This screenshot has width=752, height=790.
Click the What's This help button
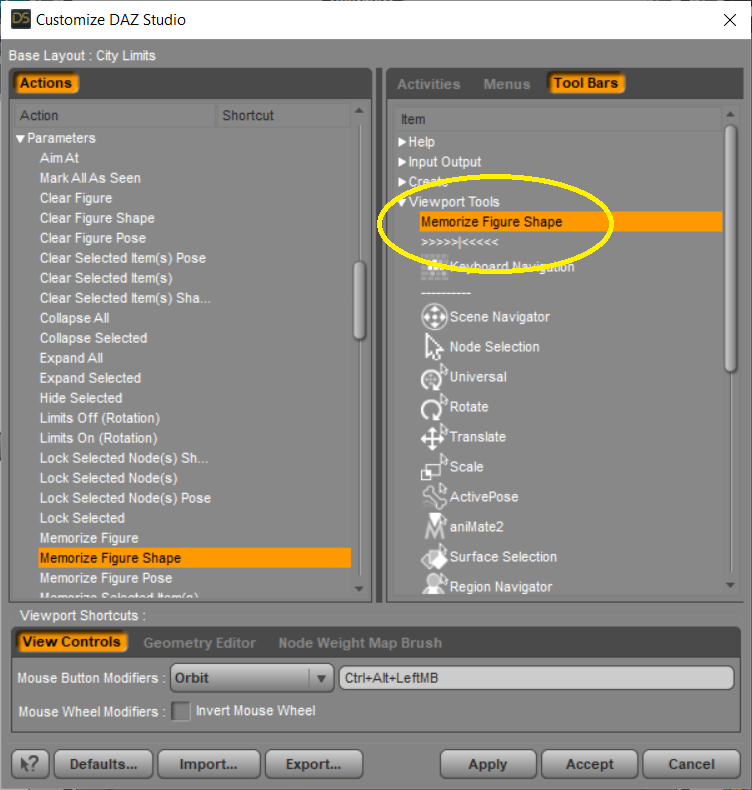[x=30, y=764]
